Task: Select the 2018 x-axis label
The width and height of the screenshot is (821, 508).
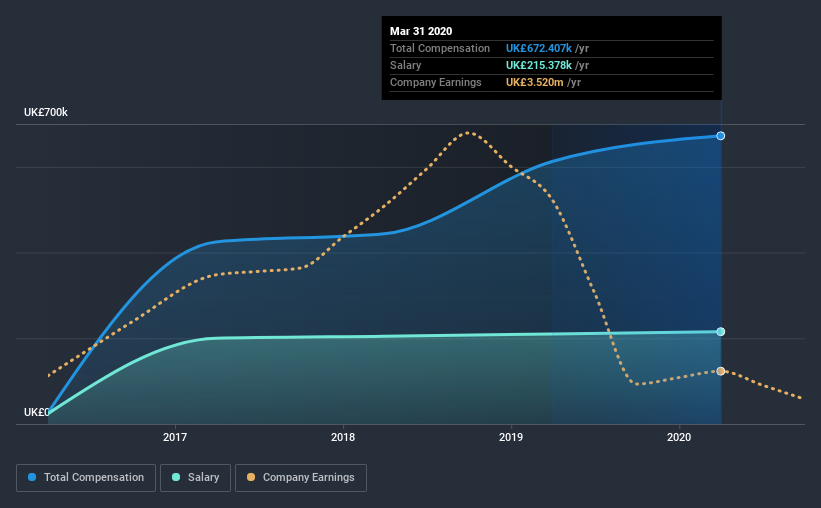Action: click(x=343, y=437)
